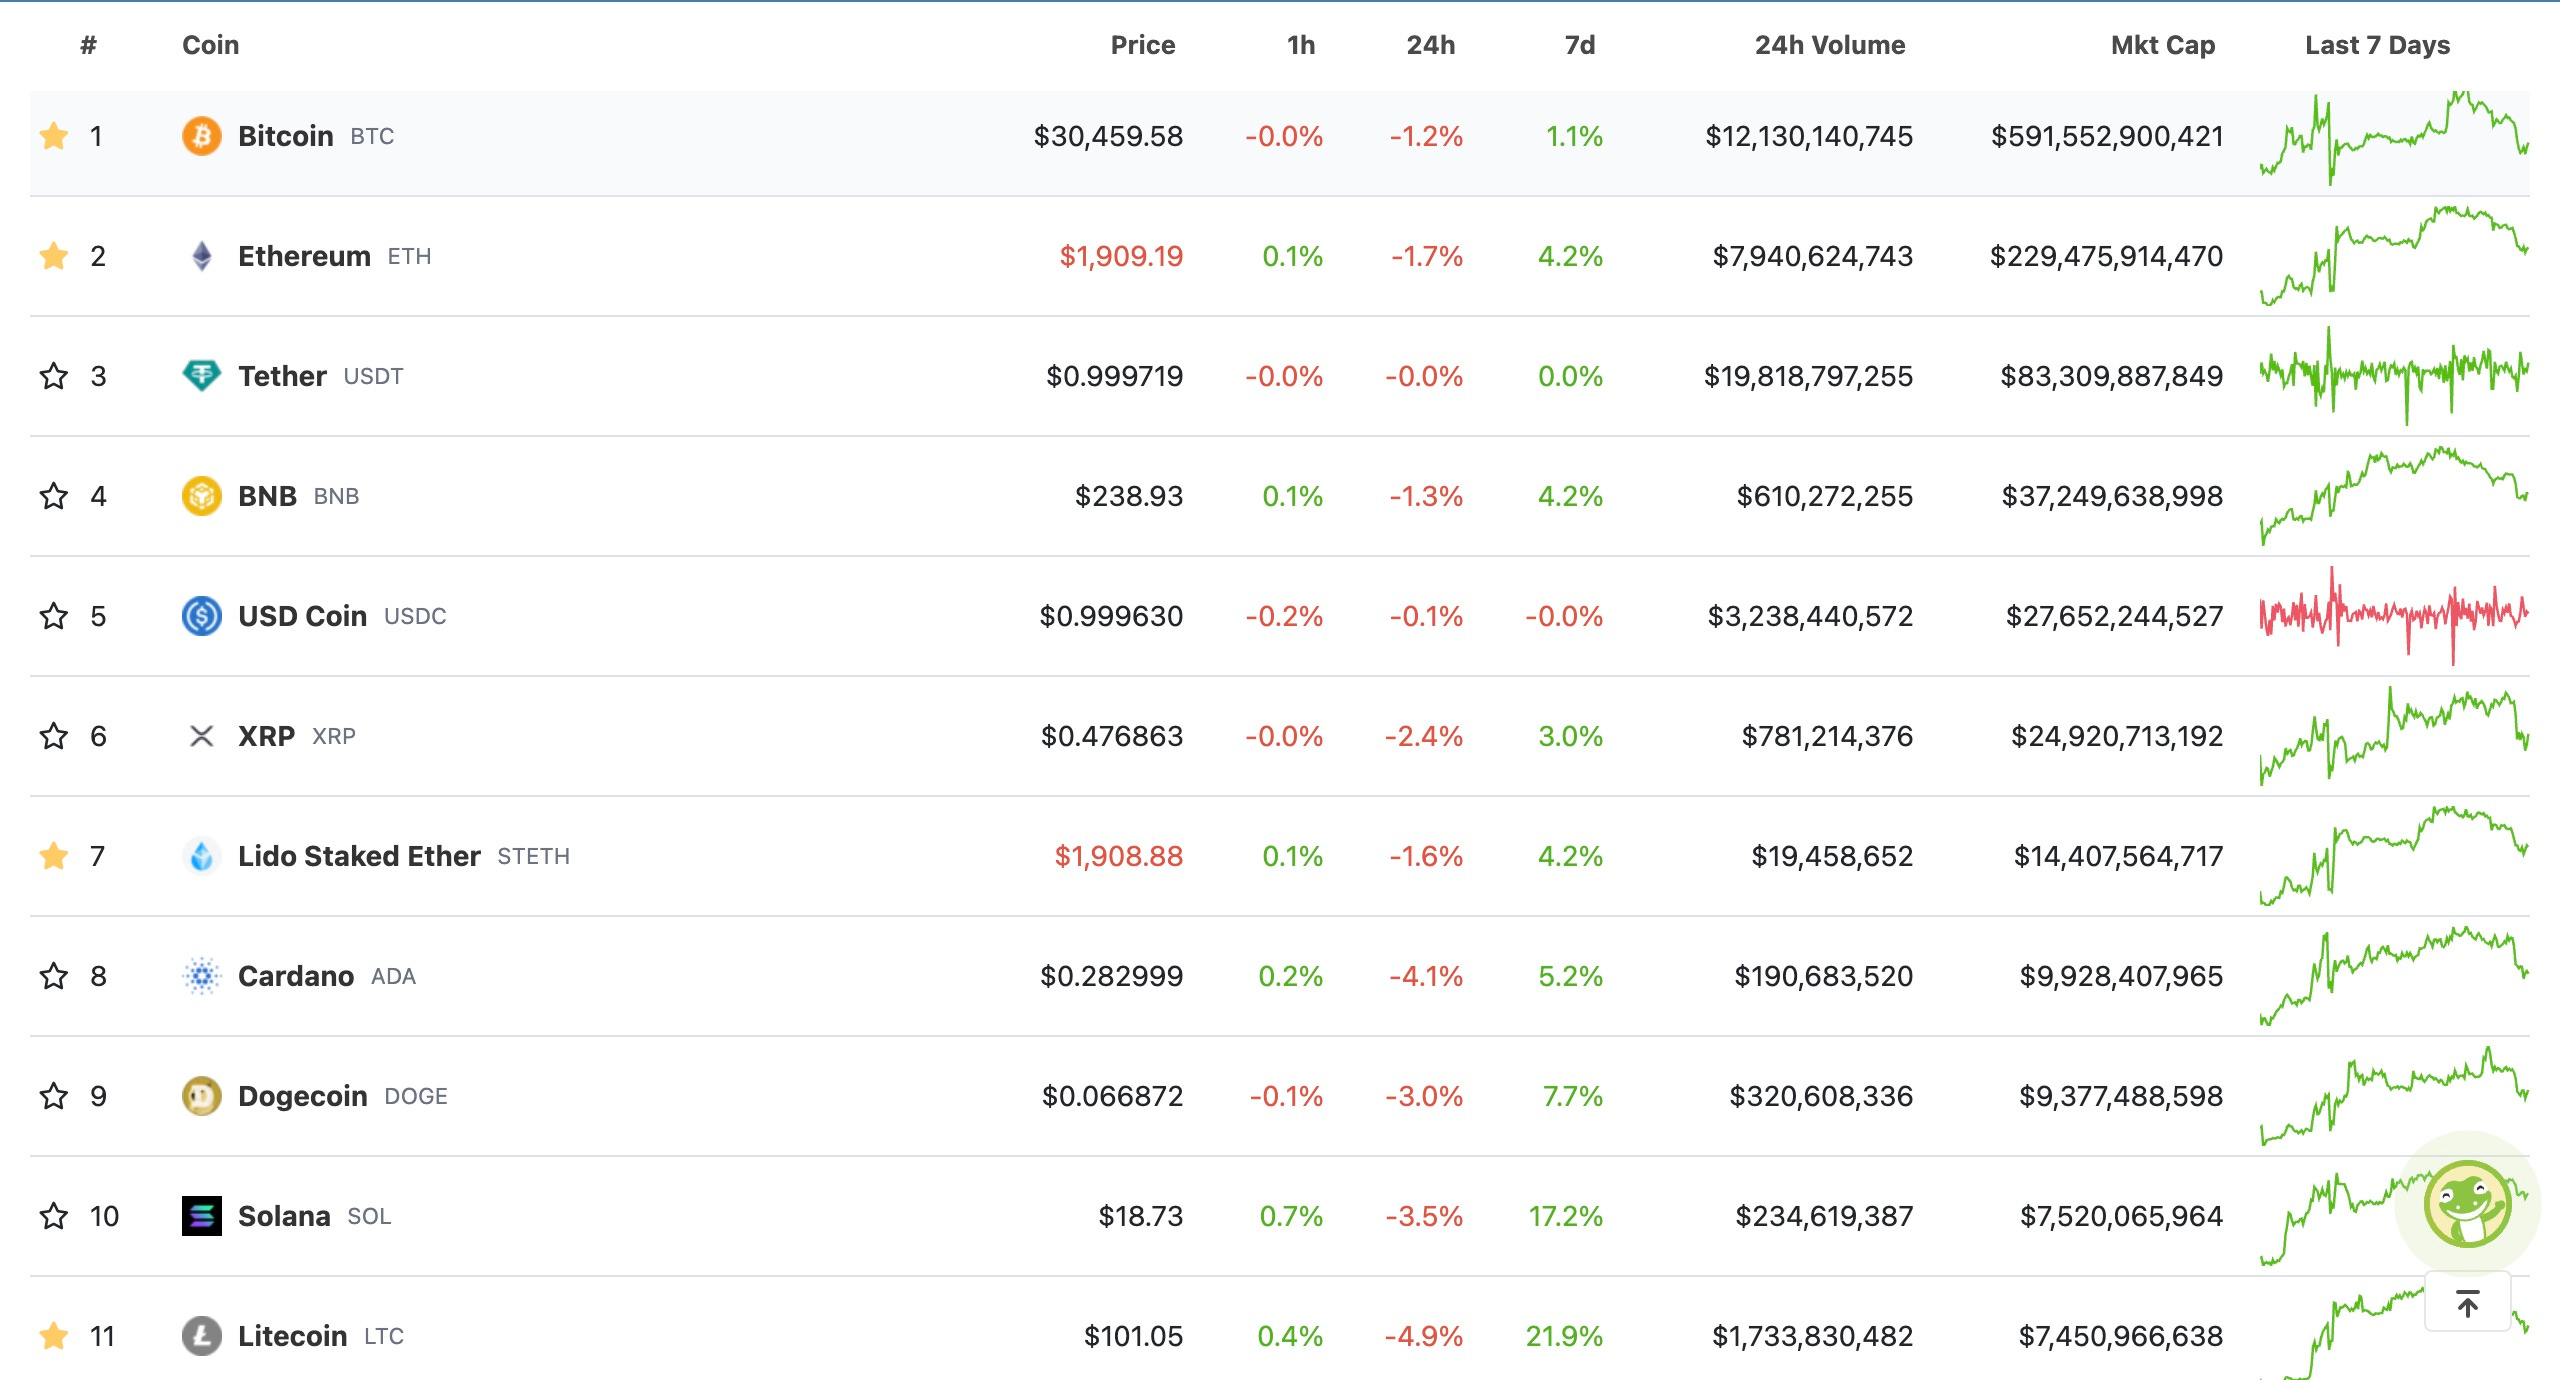The width and height of the screenshot is (2560, 1380).
Task: Sort by the # rank column header
Action: pos(89,45)
